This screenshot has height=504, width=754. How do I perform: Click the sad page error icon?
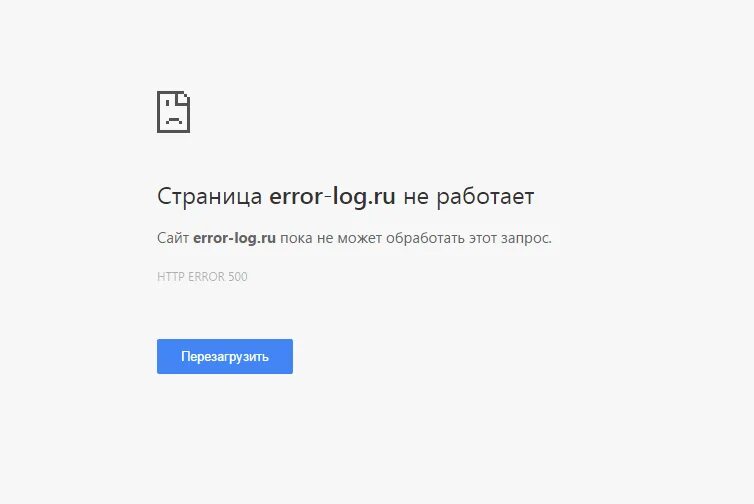pos(174,112)
